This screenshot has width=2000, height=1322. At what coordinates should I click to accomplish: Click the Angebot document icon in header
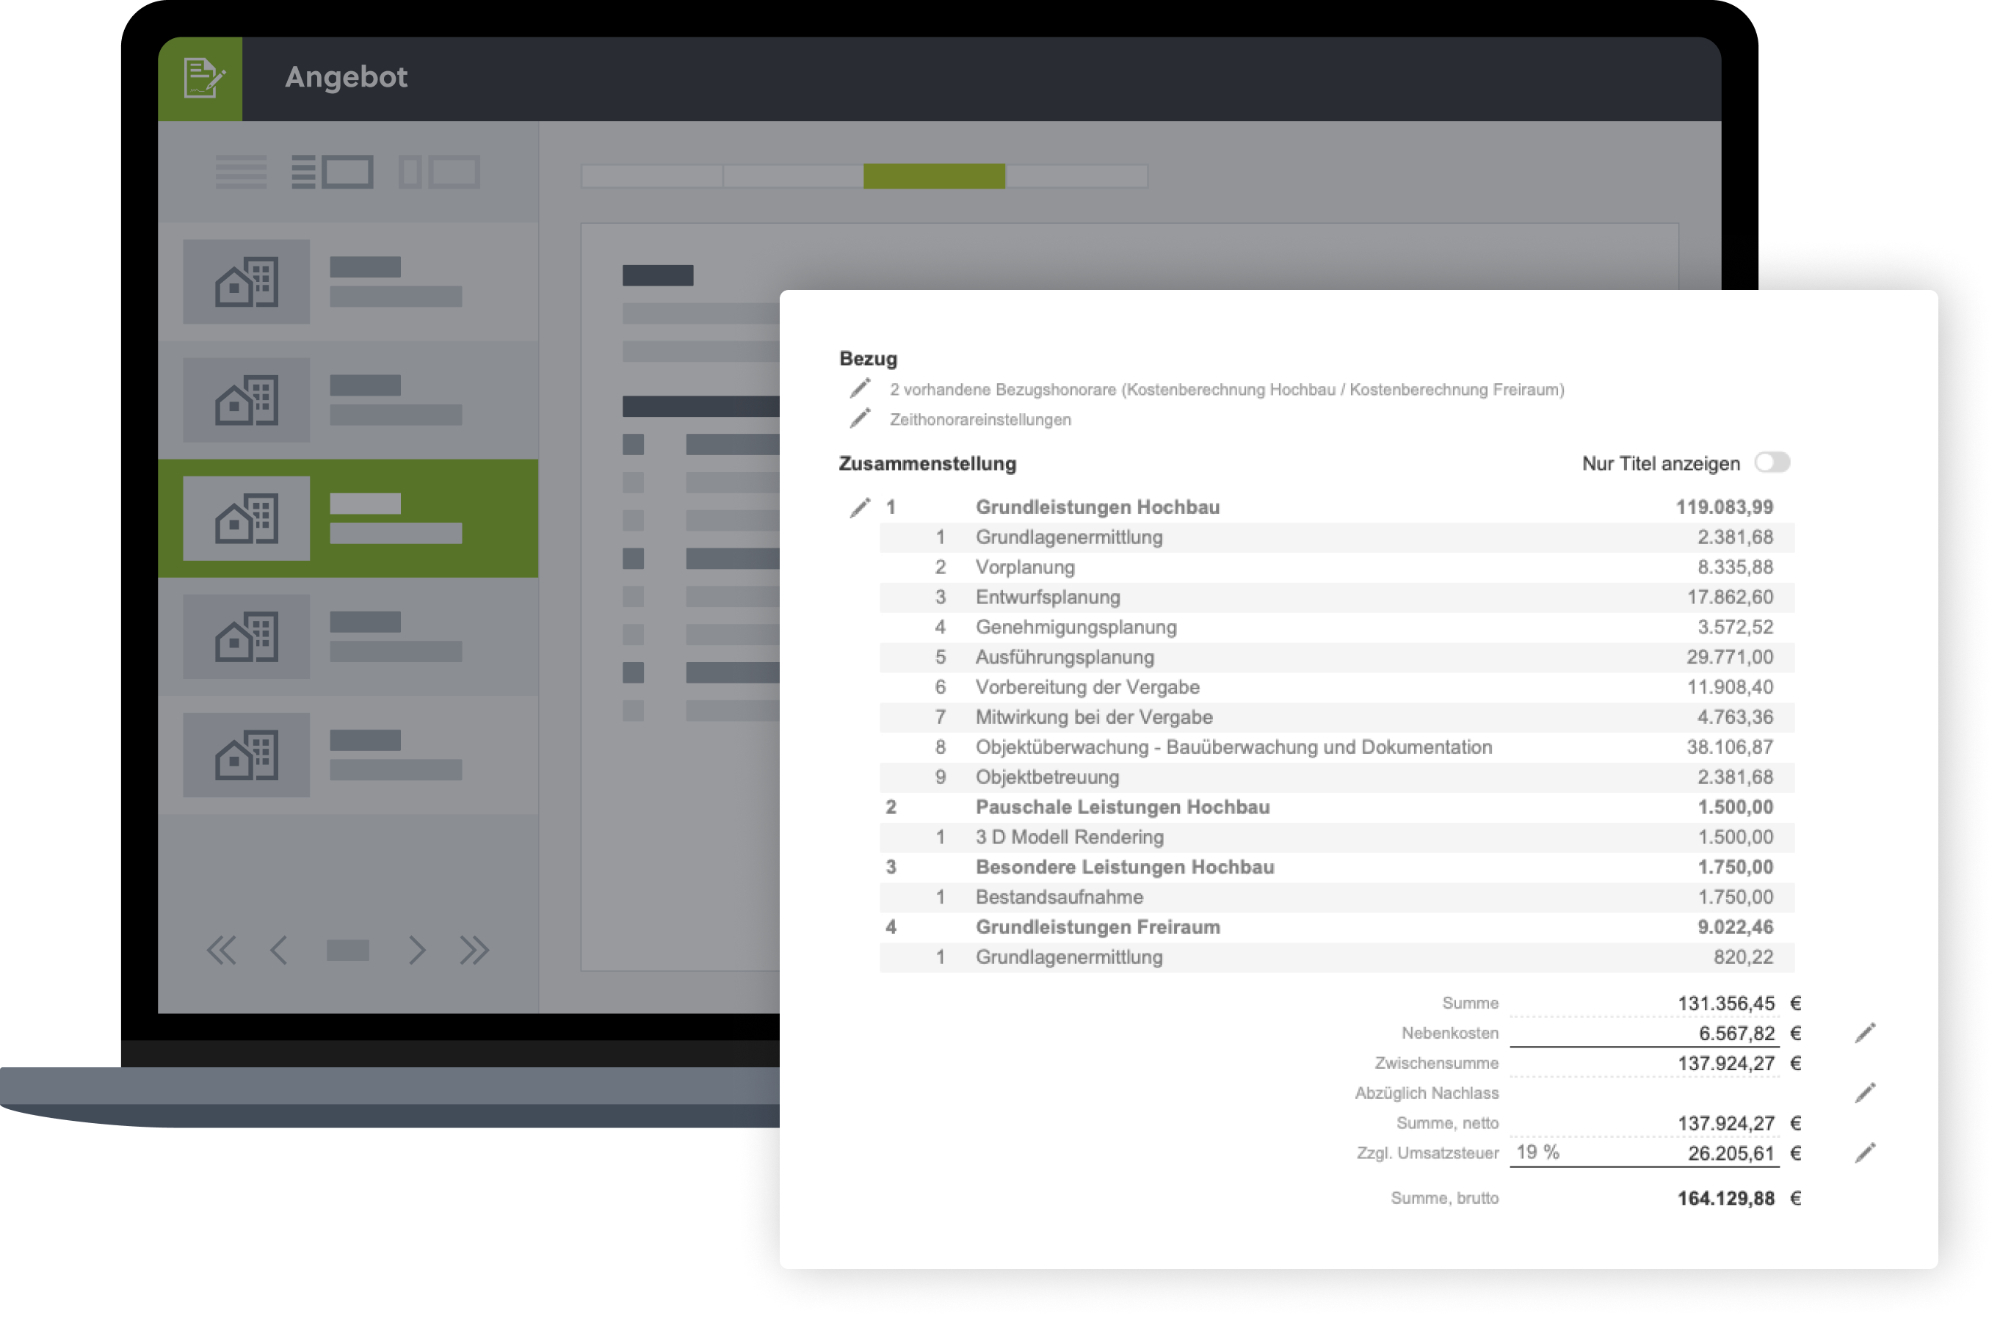(x=201, y=78)
